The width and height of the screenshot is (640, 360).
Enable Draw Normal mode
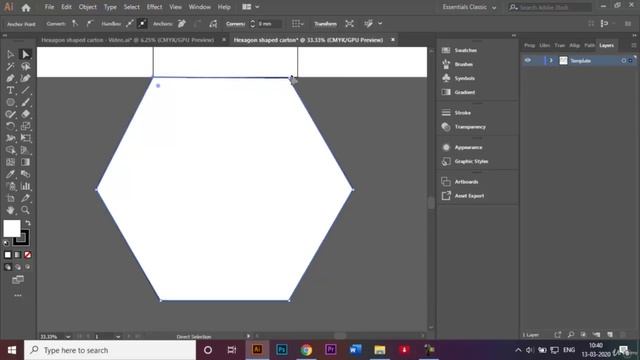[8, 267]
